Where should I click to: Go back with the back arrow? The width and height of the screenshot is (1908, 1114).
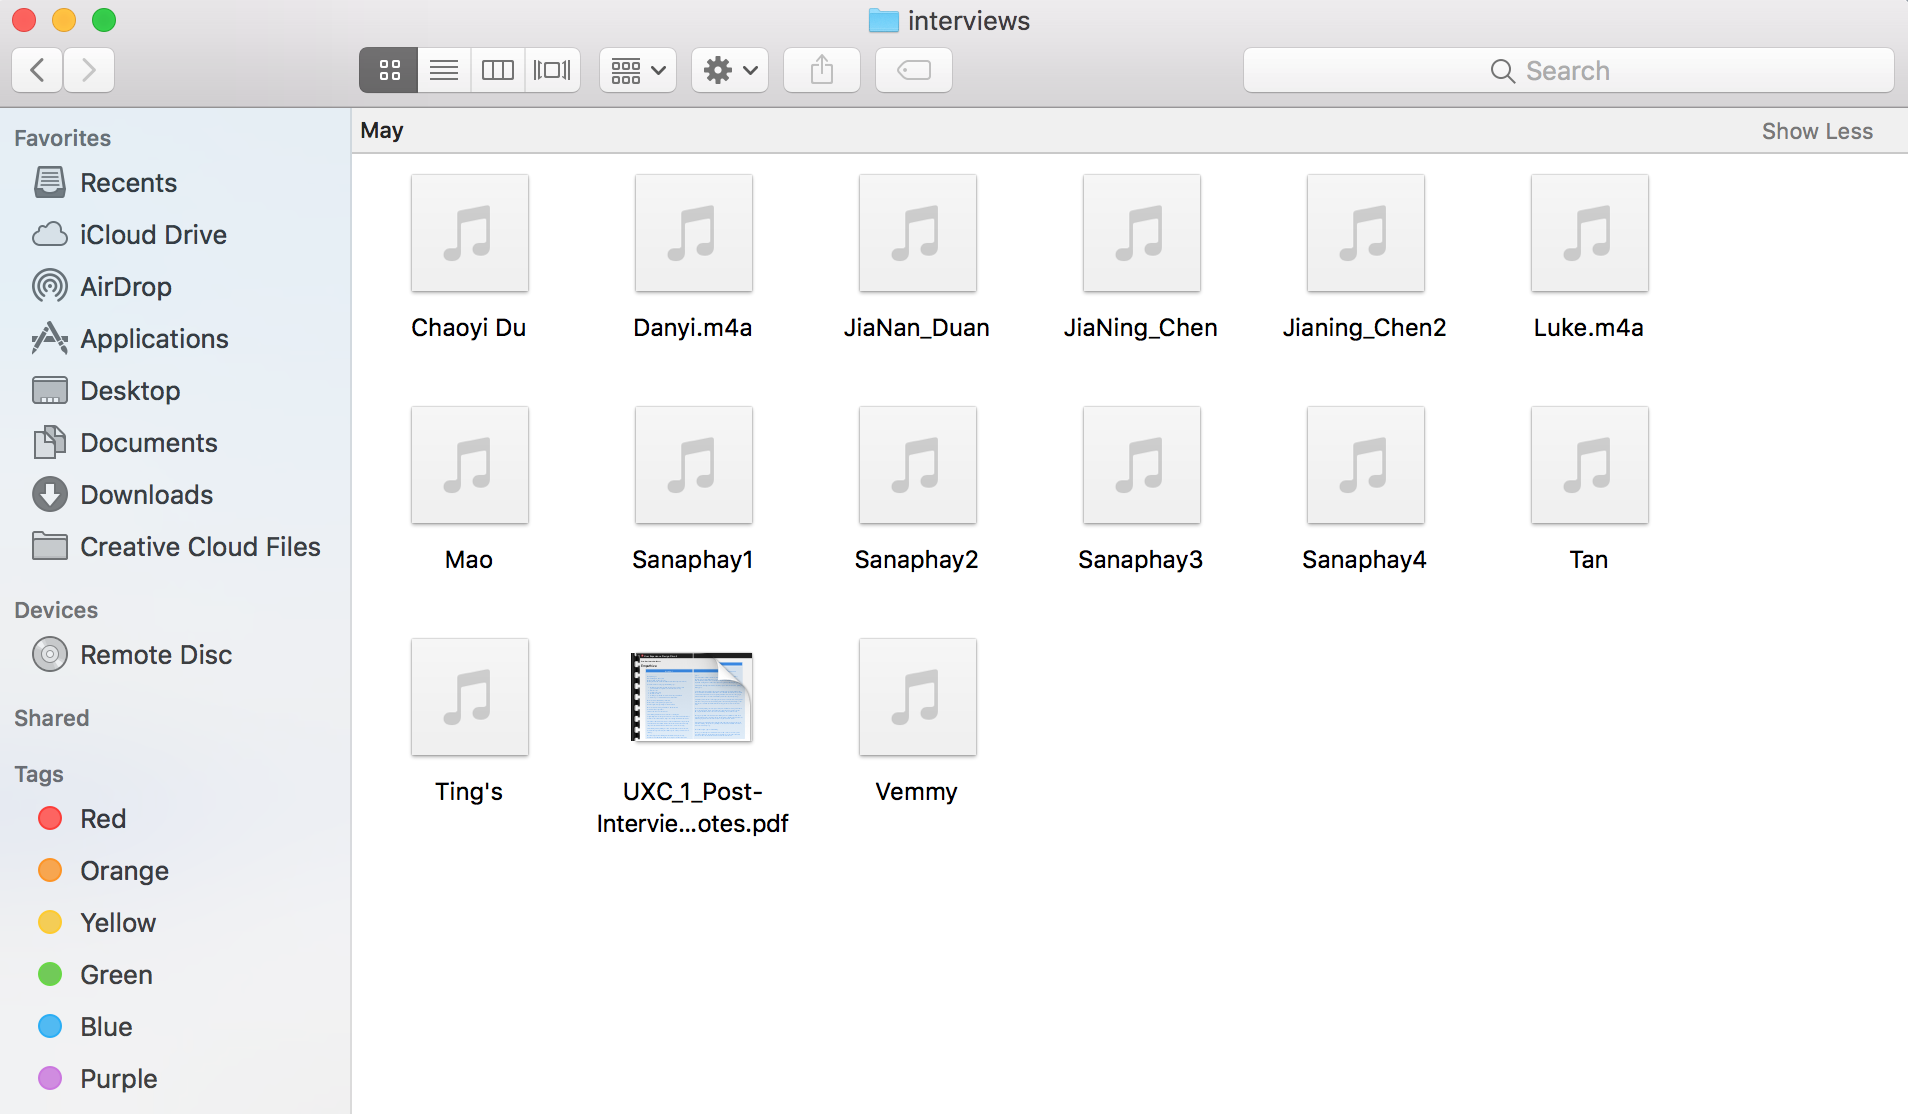[38, 70]
